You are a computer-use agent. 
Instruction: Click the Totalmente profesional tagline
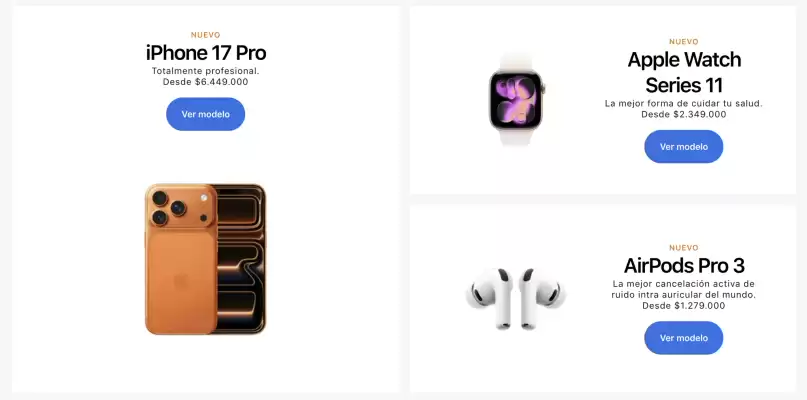click(205, 71)
